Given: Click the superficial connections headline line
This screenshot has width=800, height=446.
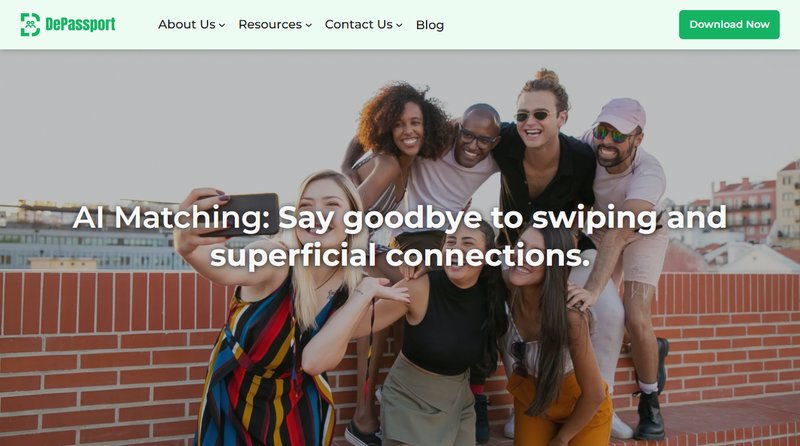Looking at the screenshot, I should 400,255.
